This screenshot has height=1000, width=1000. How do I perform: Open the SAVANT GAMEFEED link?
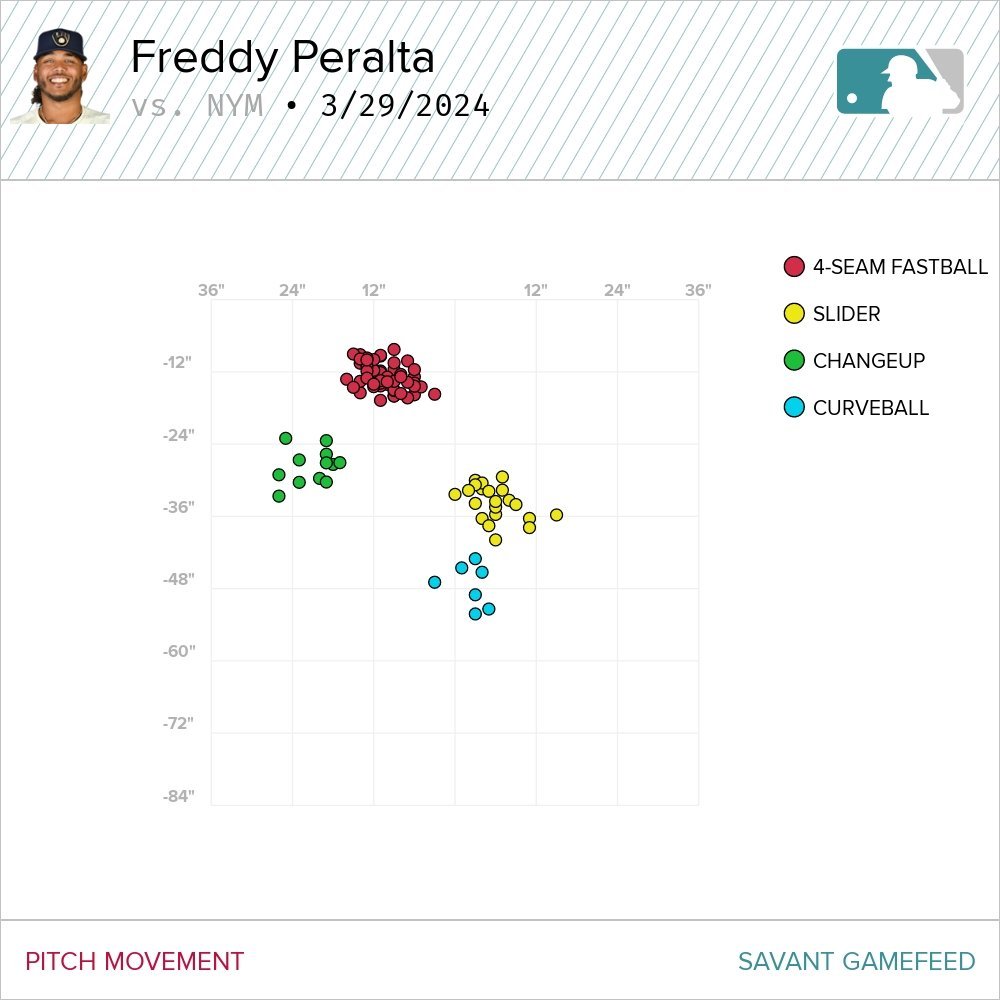[856, 962]
